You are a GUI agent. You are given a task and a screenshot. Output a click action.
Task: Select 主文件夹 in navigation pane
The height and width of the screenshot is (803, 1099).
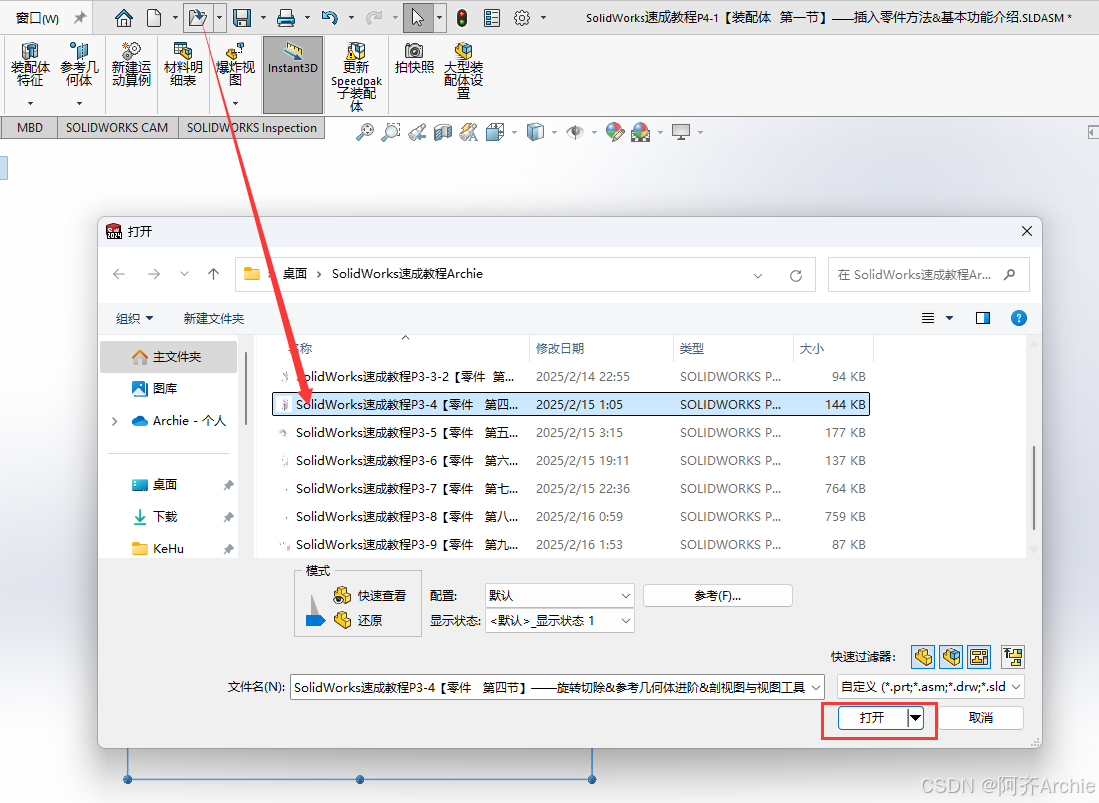[x=168, y=357]
